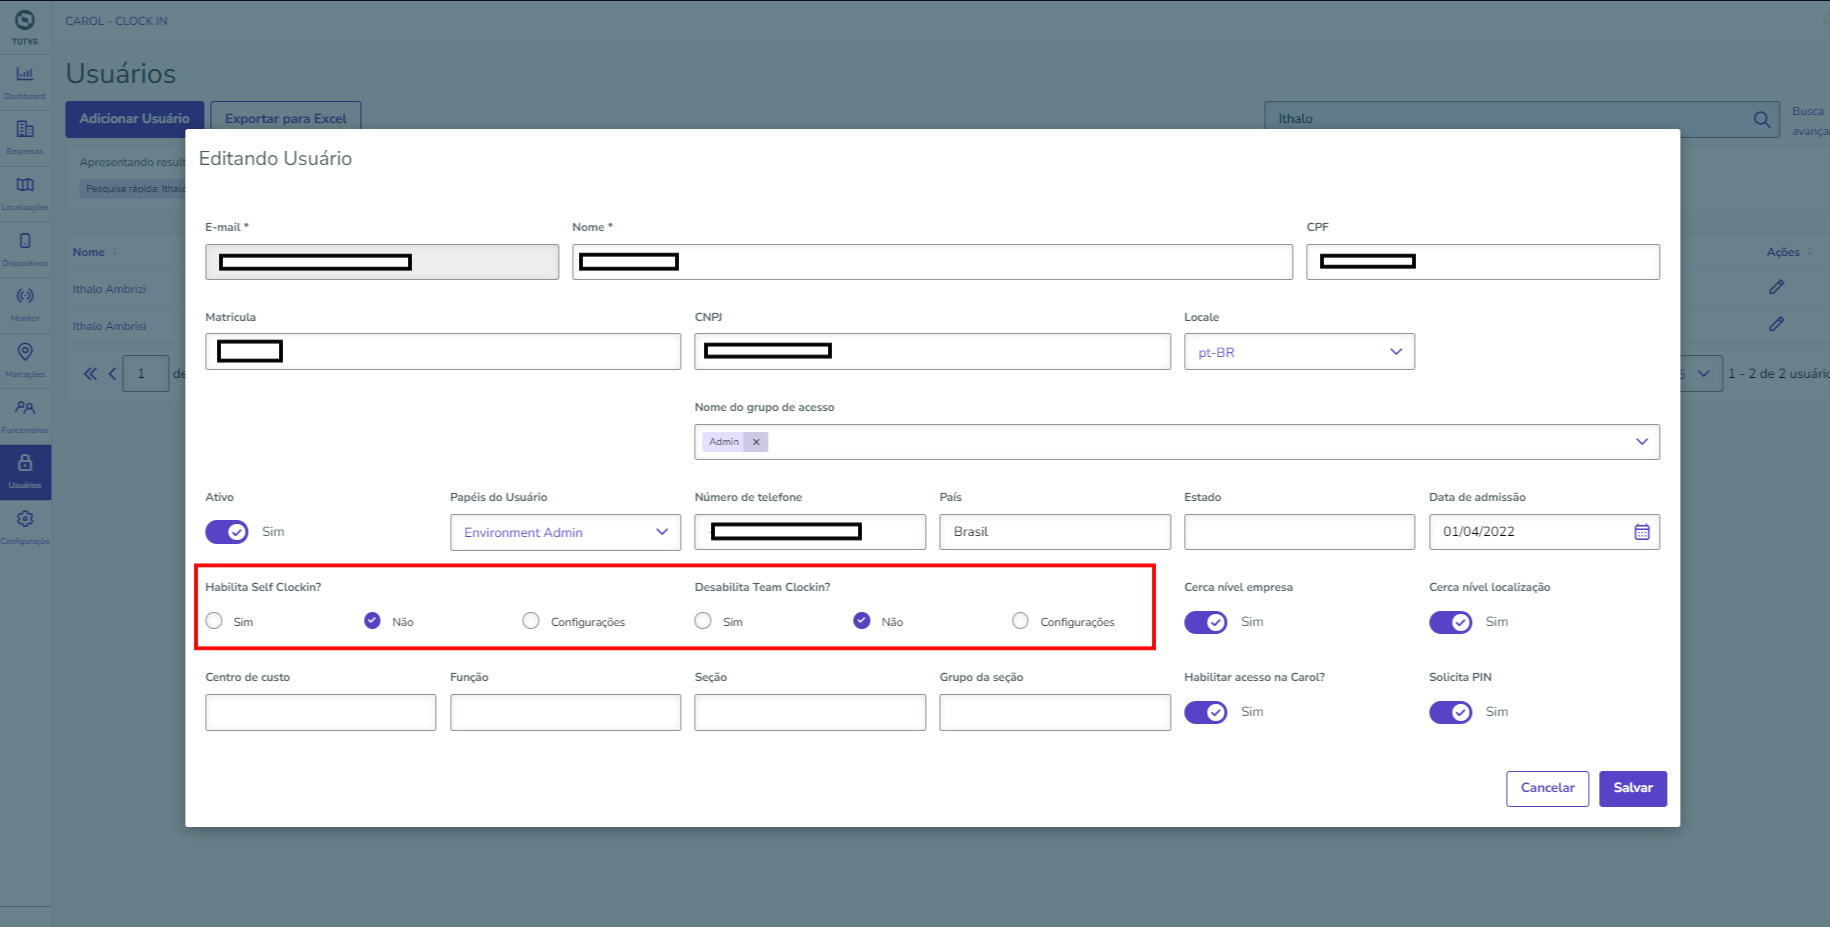
Task: Cancel editing with the Cancelar button
Action: pos(1547,788)
